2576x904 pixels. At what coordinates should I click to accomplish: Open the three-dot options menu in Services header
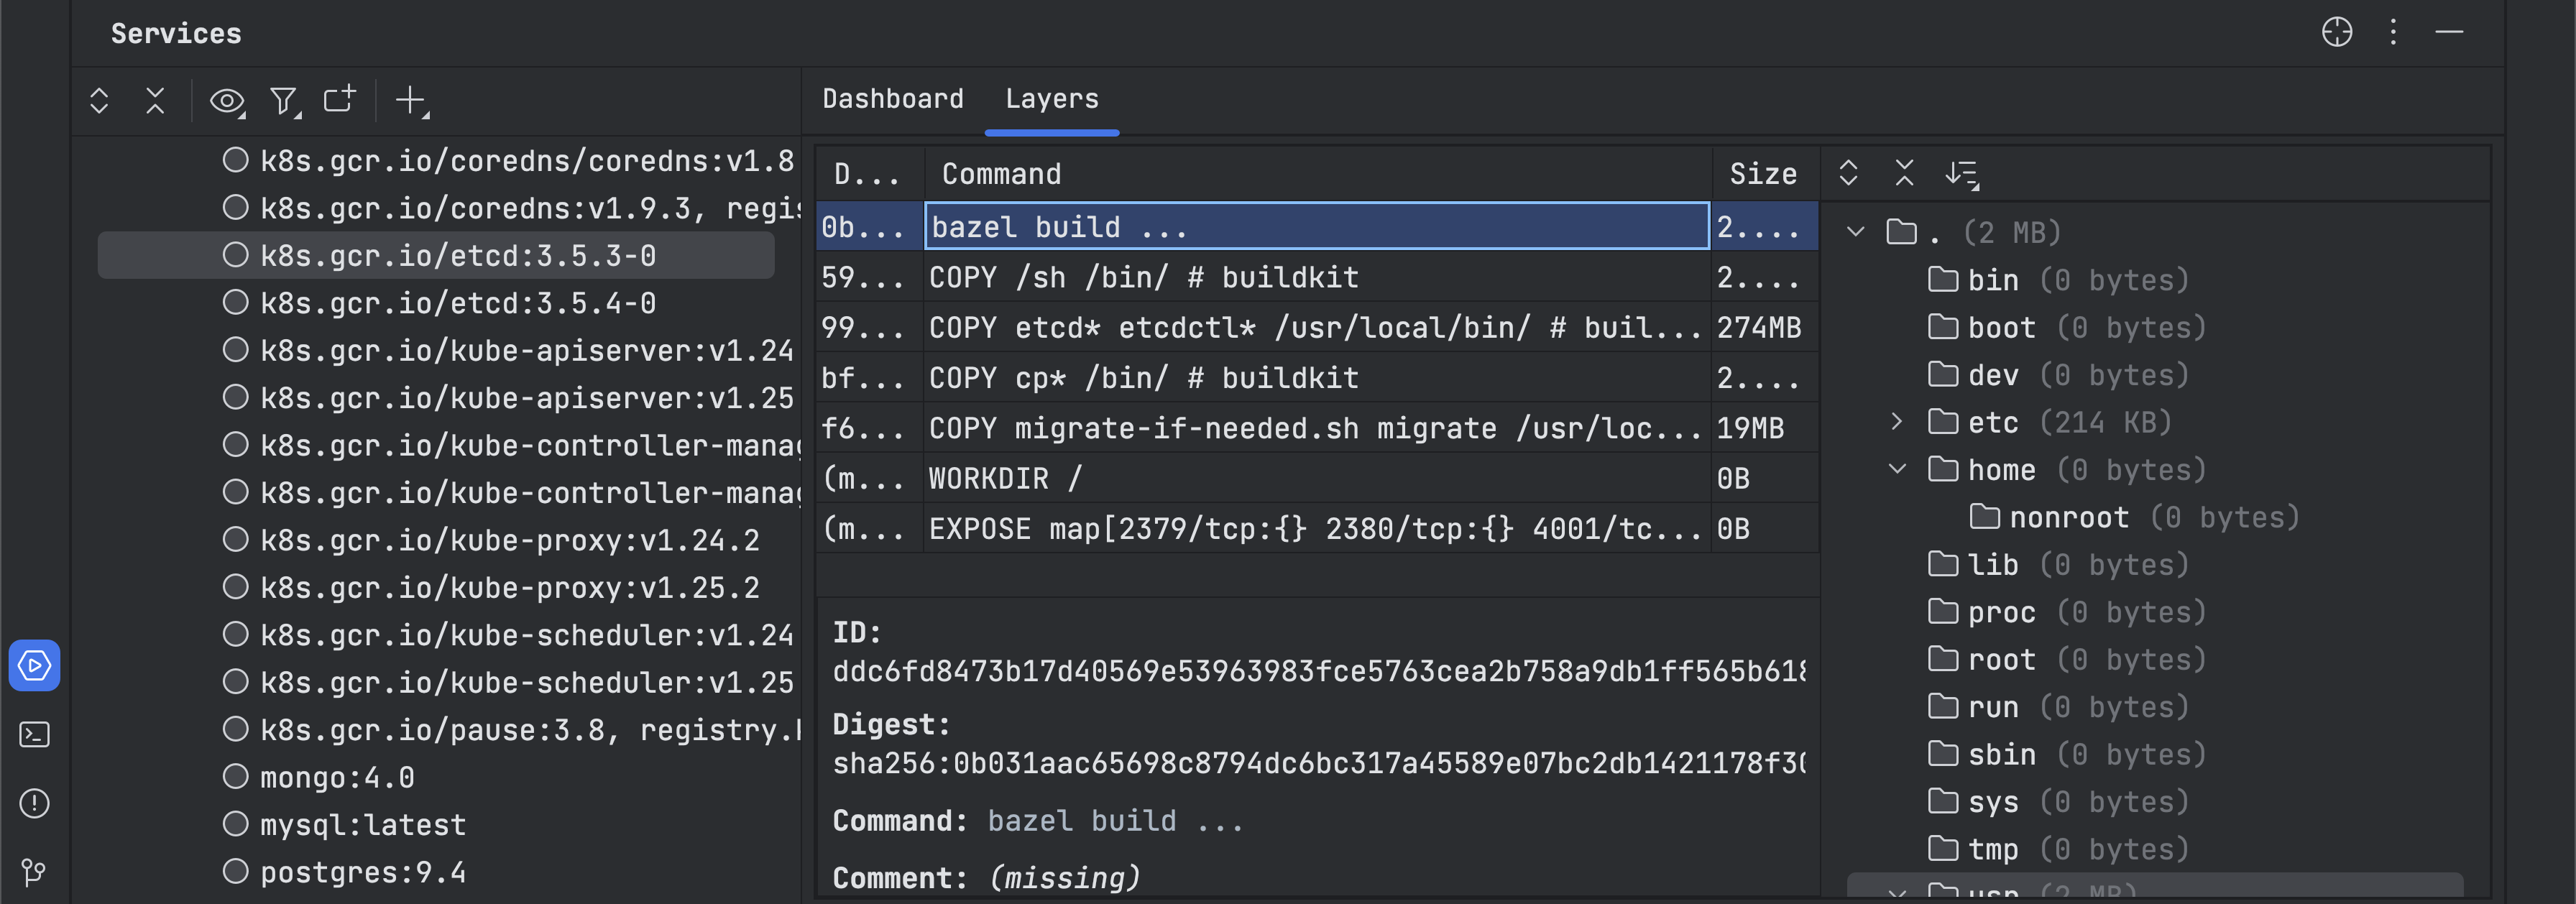click(2393, 33)
